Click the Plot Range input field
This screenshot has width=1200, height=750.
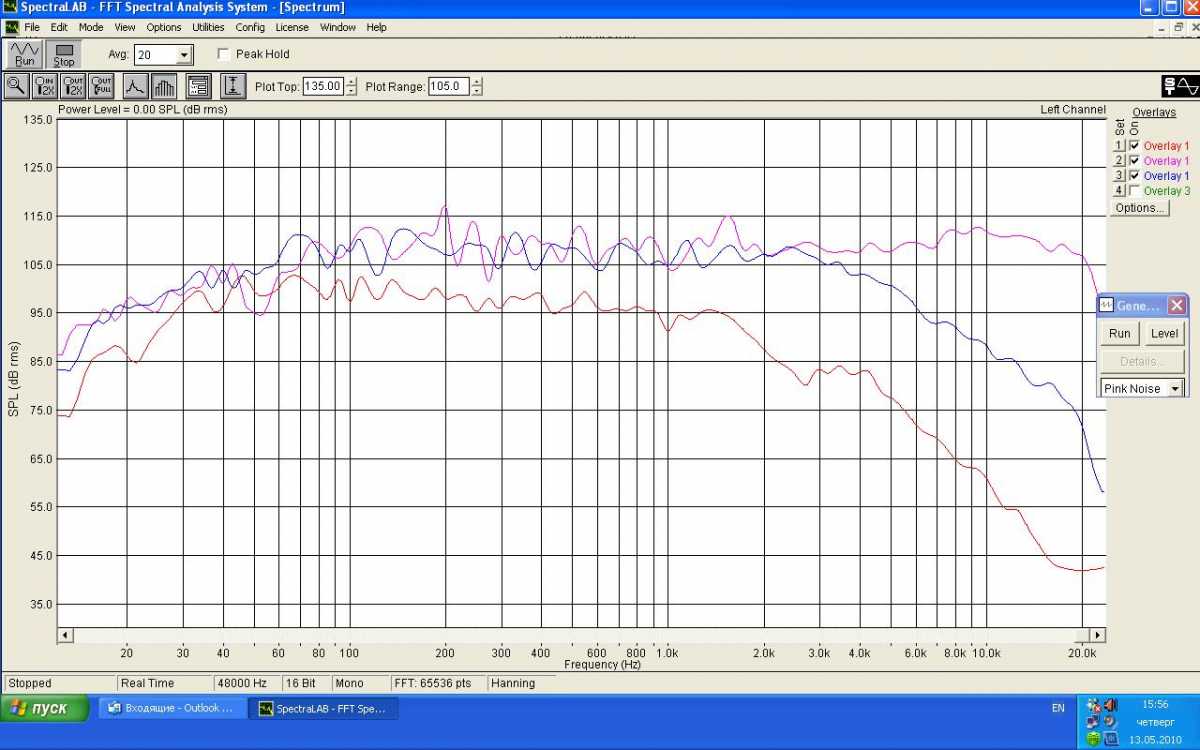448,87
